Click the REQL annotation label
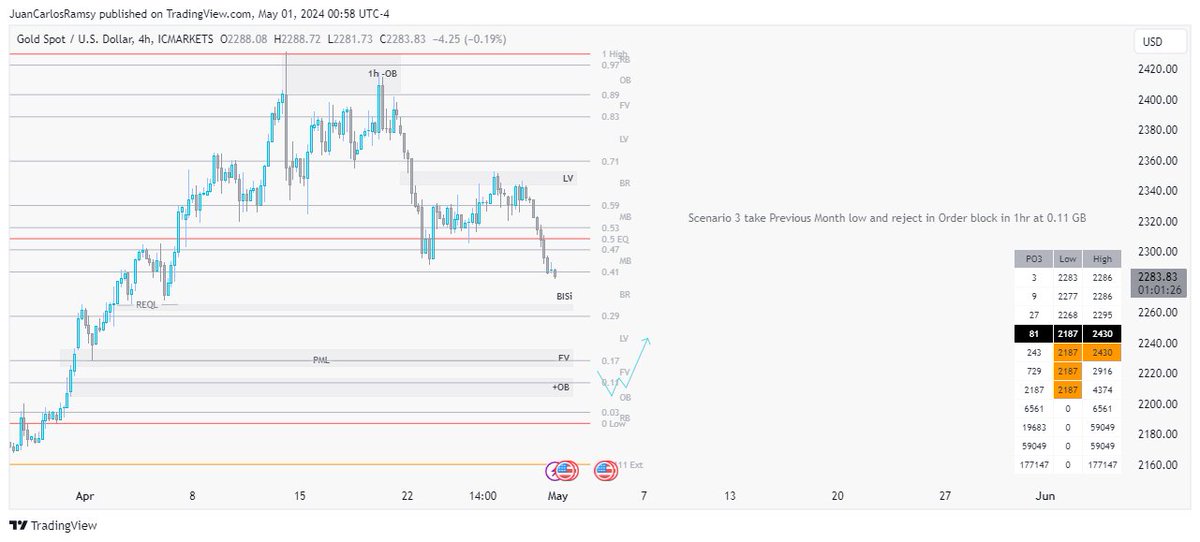 [x=147, y=303]
